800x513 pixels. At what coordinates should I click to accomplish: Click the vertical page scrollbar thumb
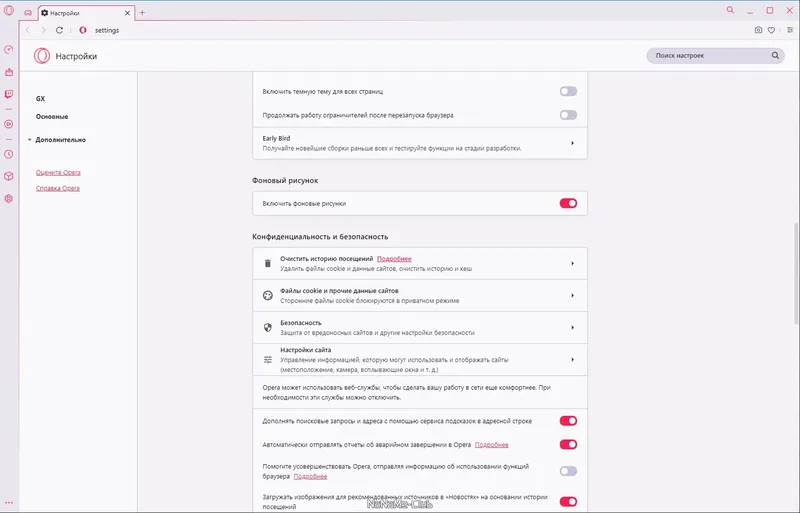(796, 274)
